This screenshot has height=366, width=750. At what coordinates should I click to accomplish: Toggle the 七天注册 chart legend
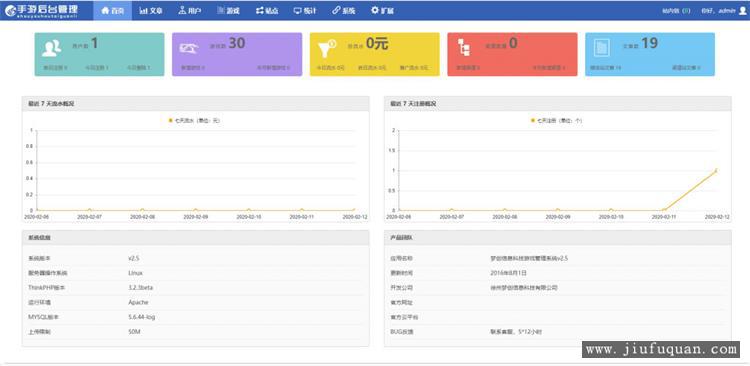(556, 121)
